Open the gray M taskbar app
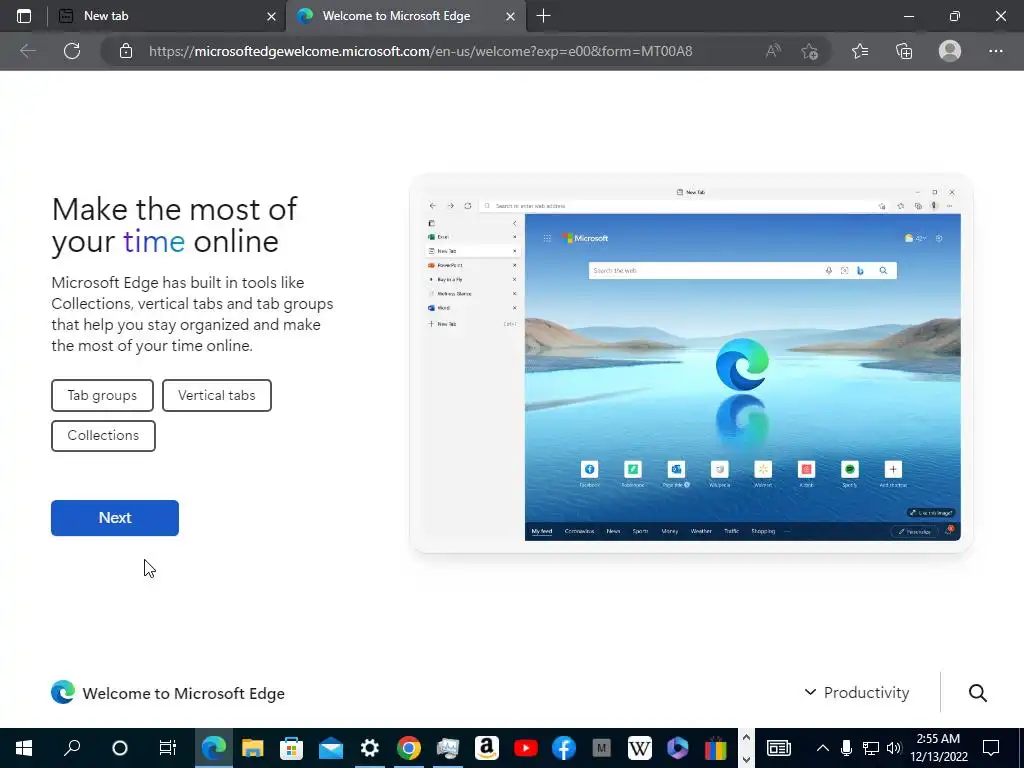This screenshot has width=1024, height=768. [601, 748]
